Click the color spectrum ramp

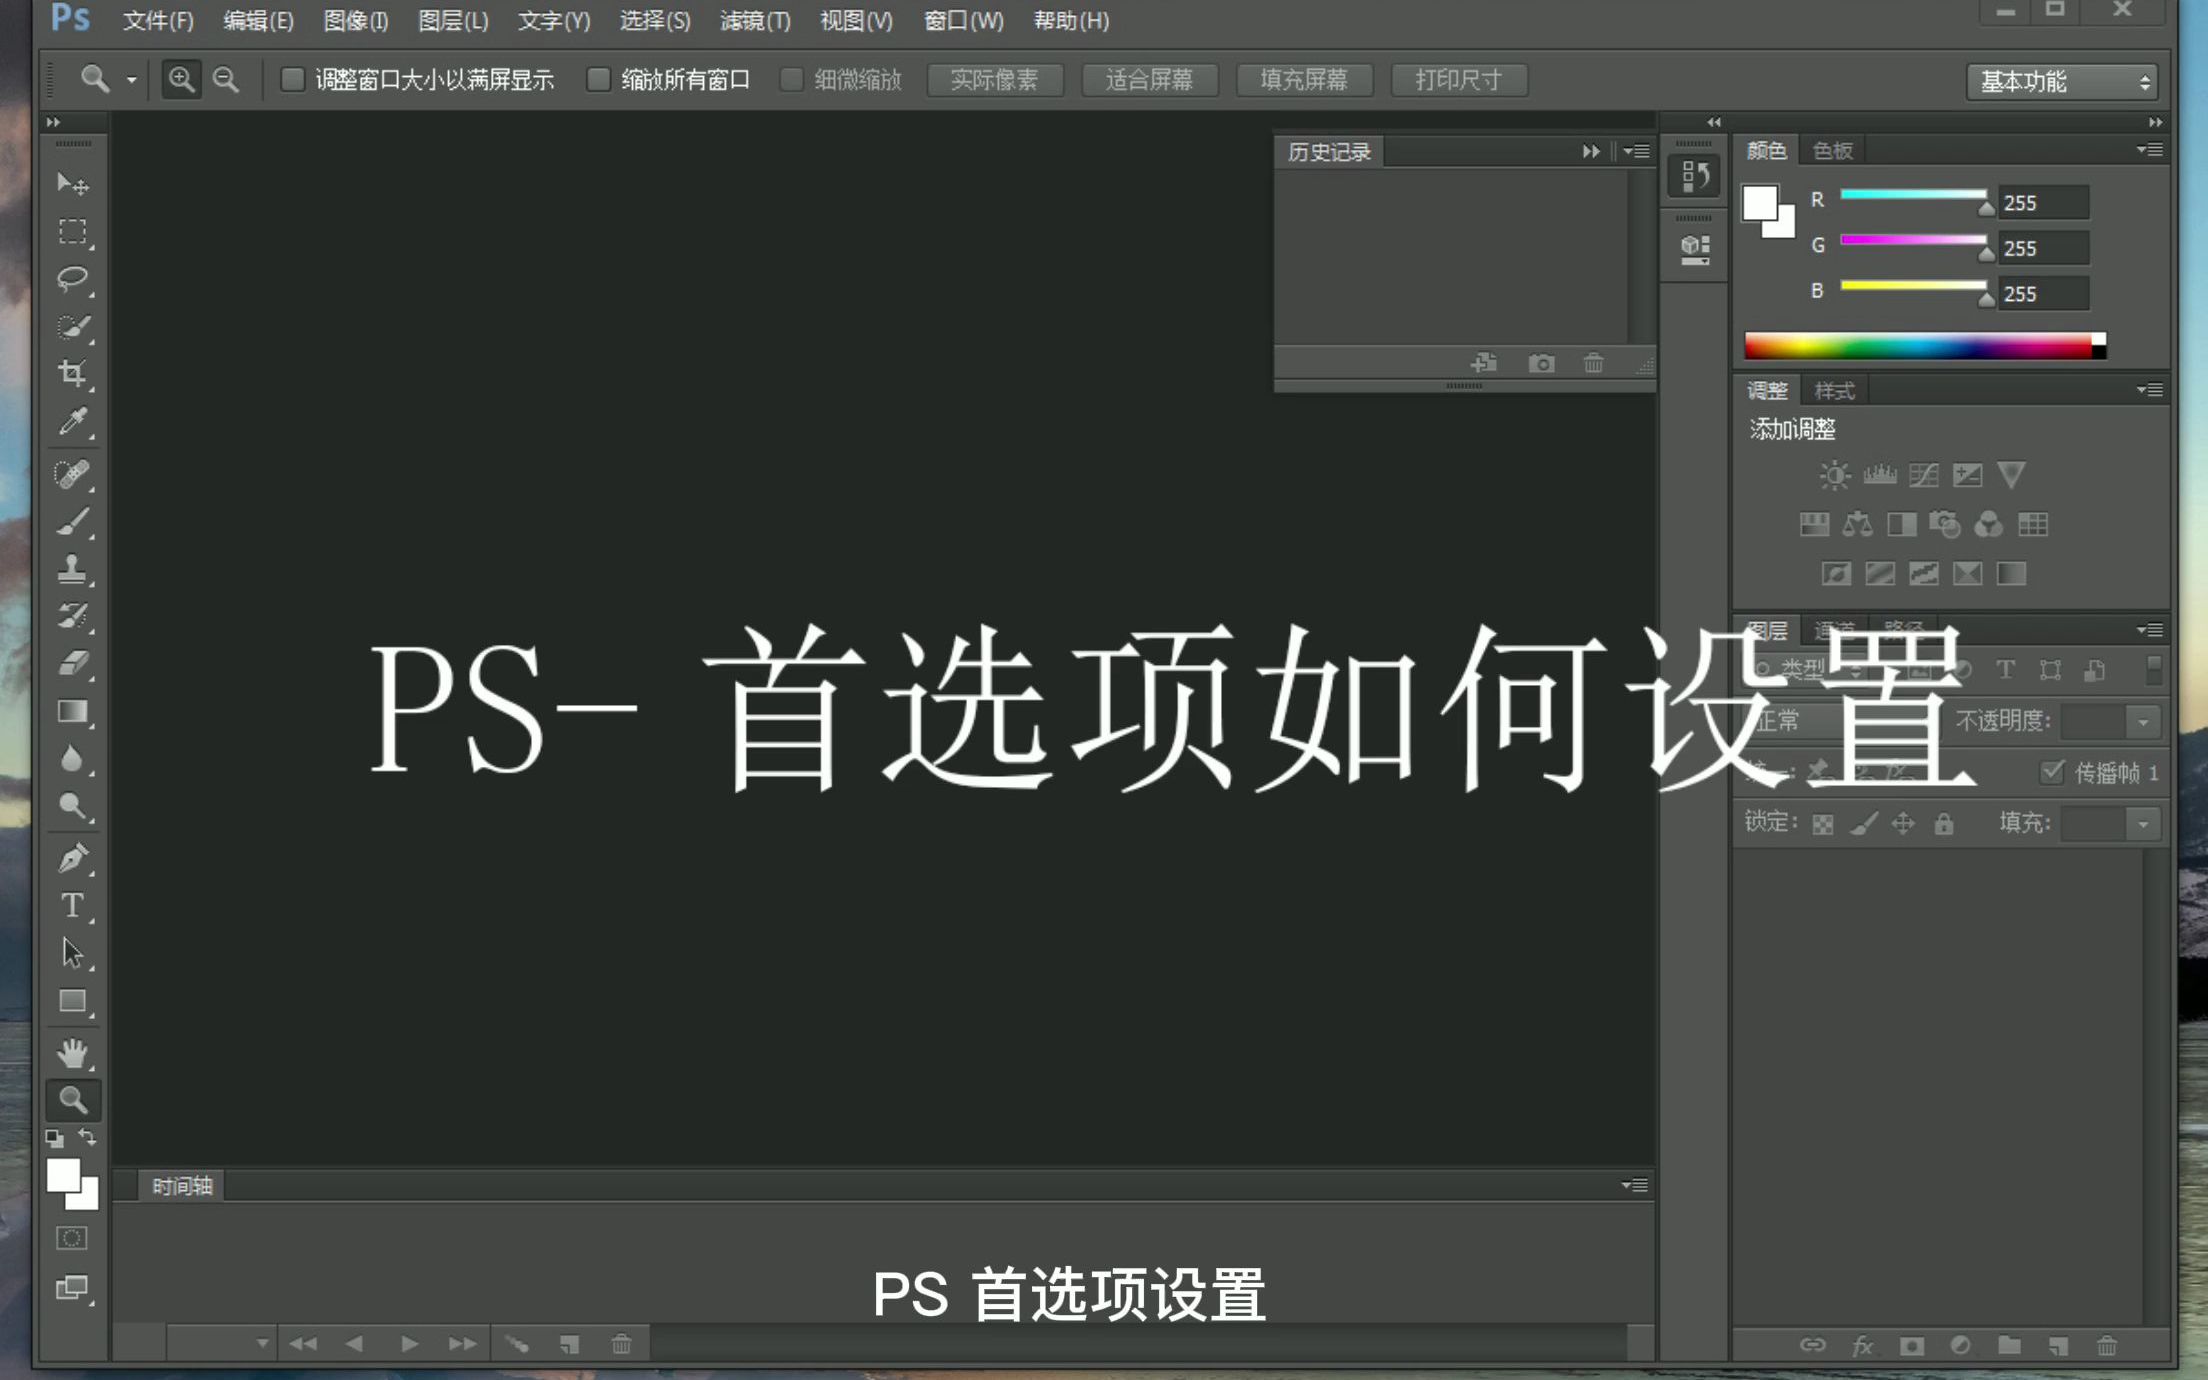coord(1925,346)
